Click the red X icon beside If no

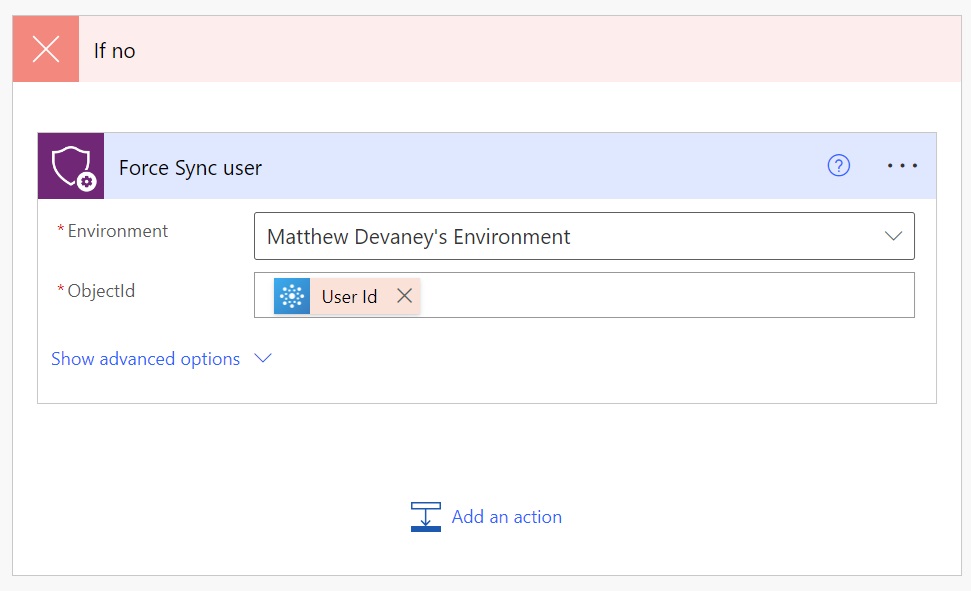pyautogui.click(x=46, y=49)
